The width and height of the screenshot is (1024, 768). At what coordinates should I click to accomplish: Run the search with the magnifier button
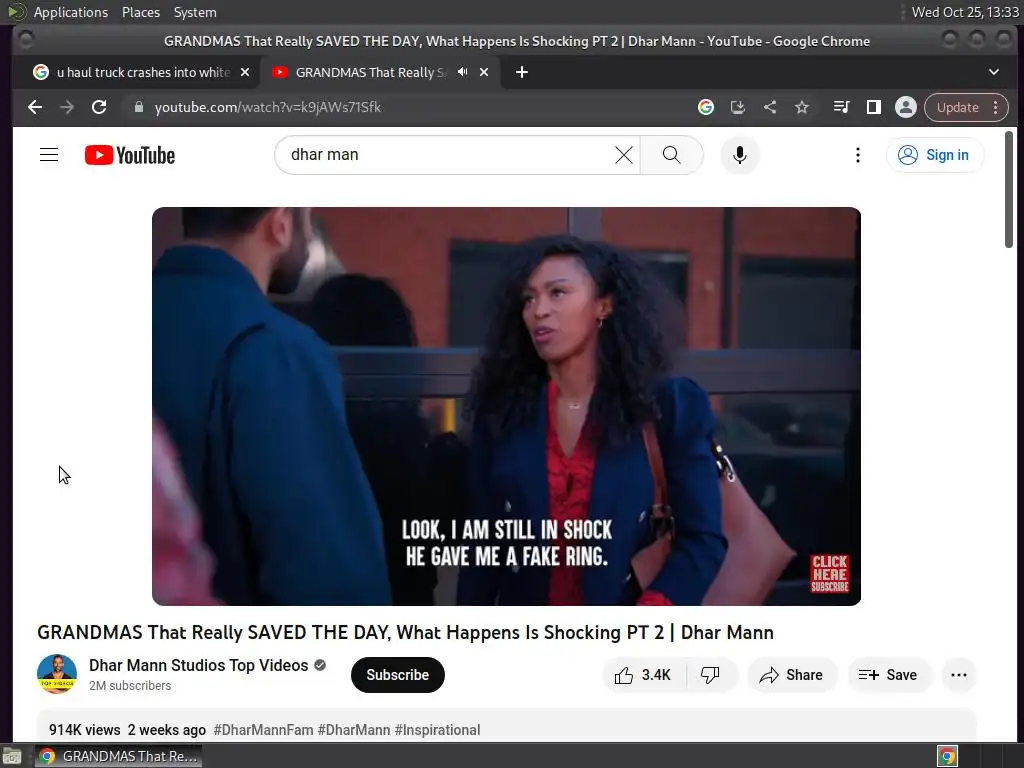pyautogui.click(x=671, y=155)
